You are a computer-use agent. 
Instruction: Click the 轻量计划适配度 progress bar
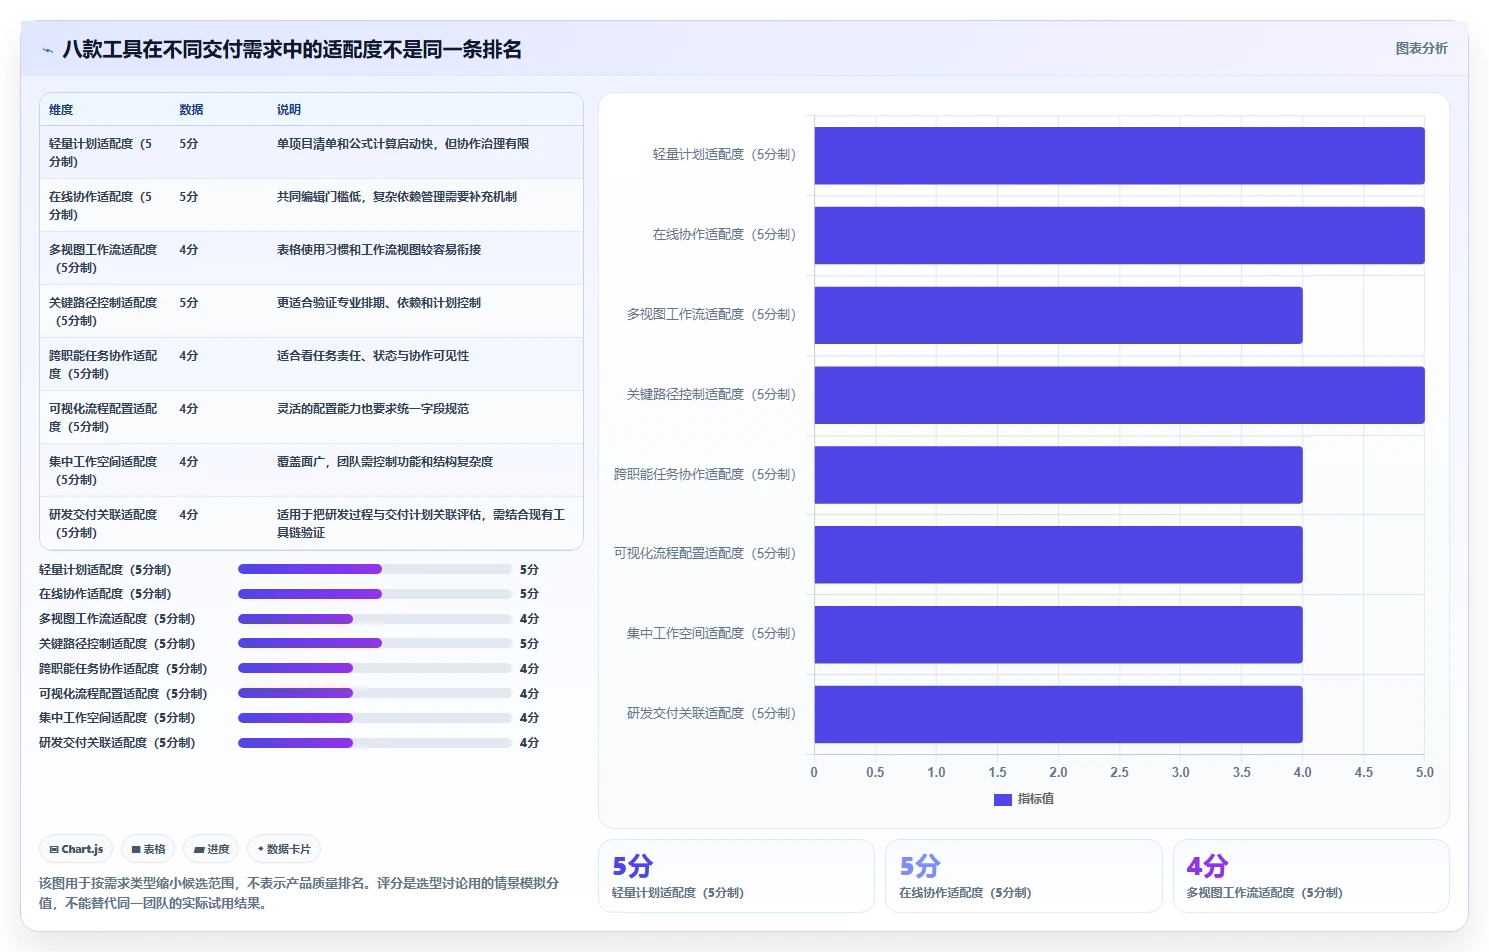pyautogui.click(x=375, y=569)
